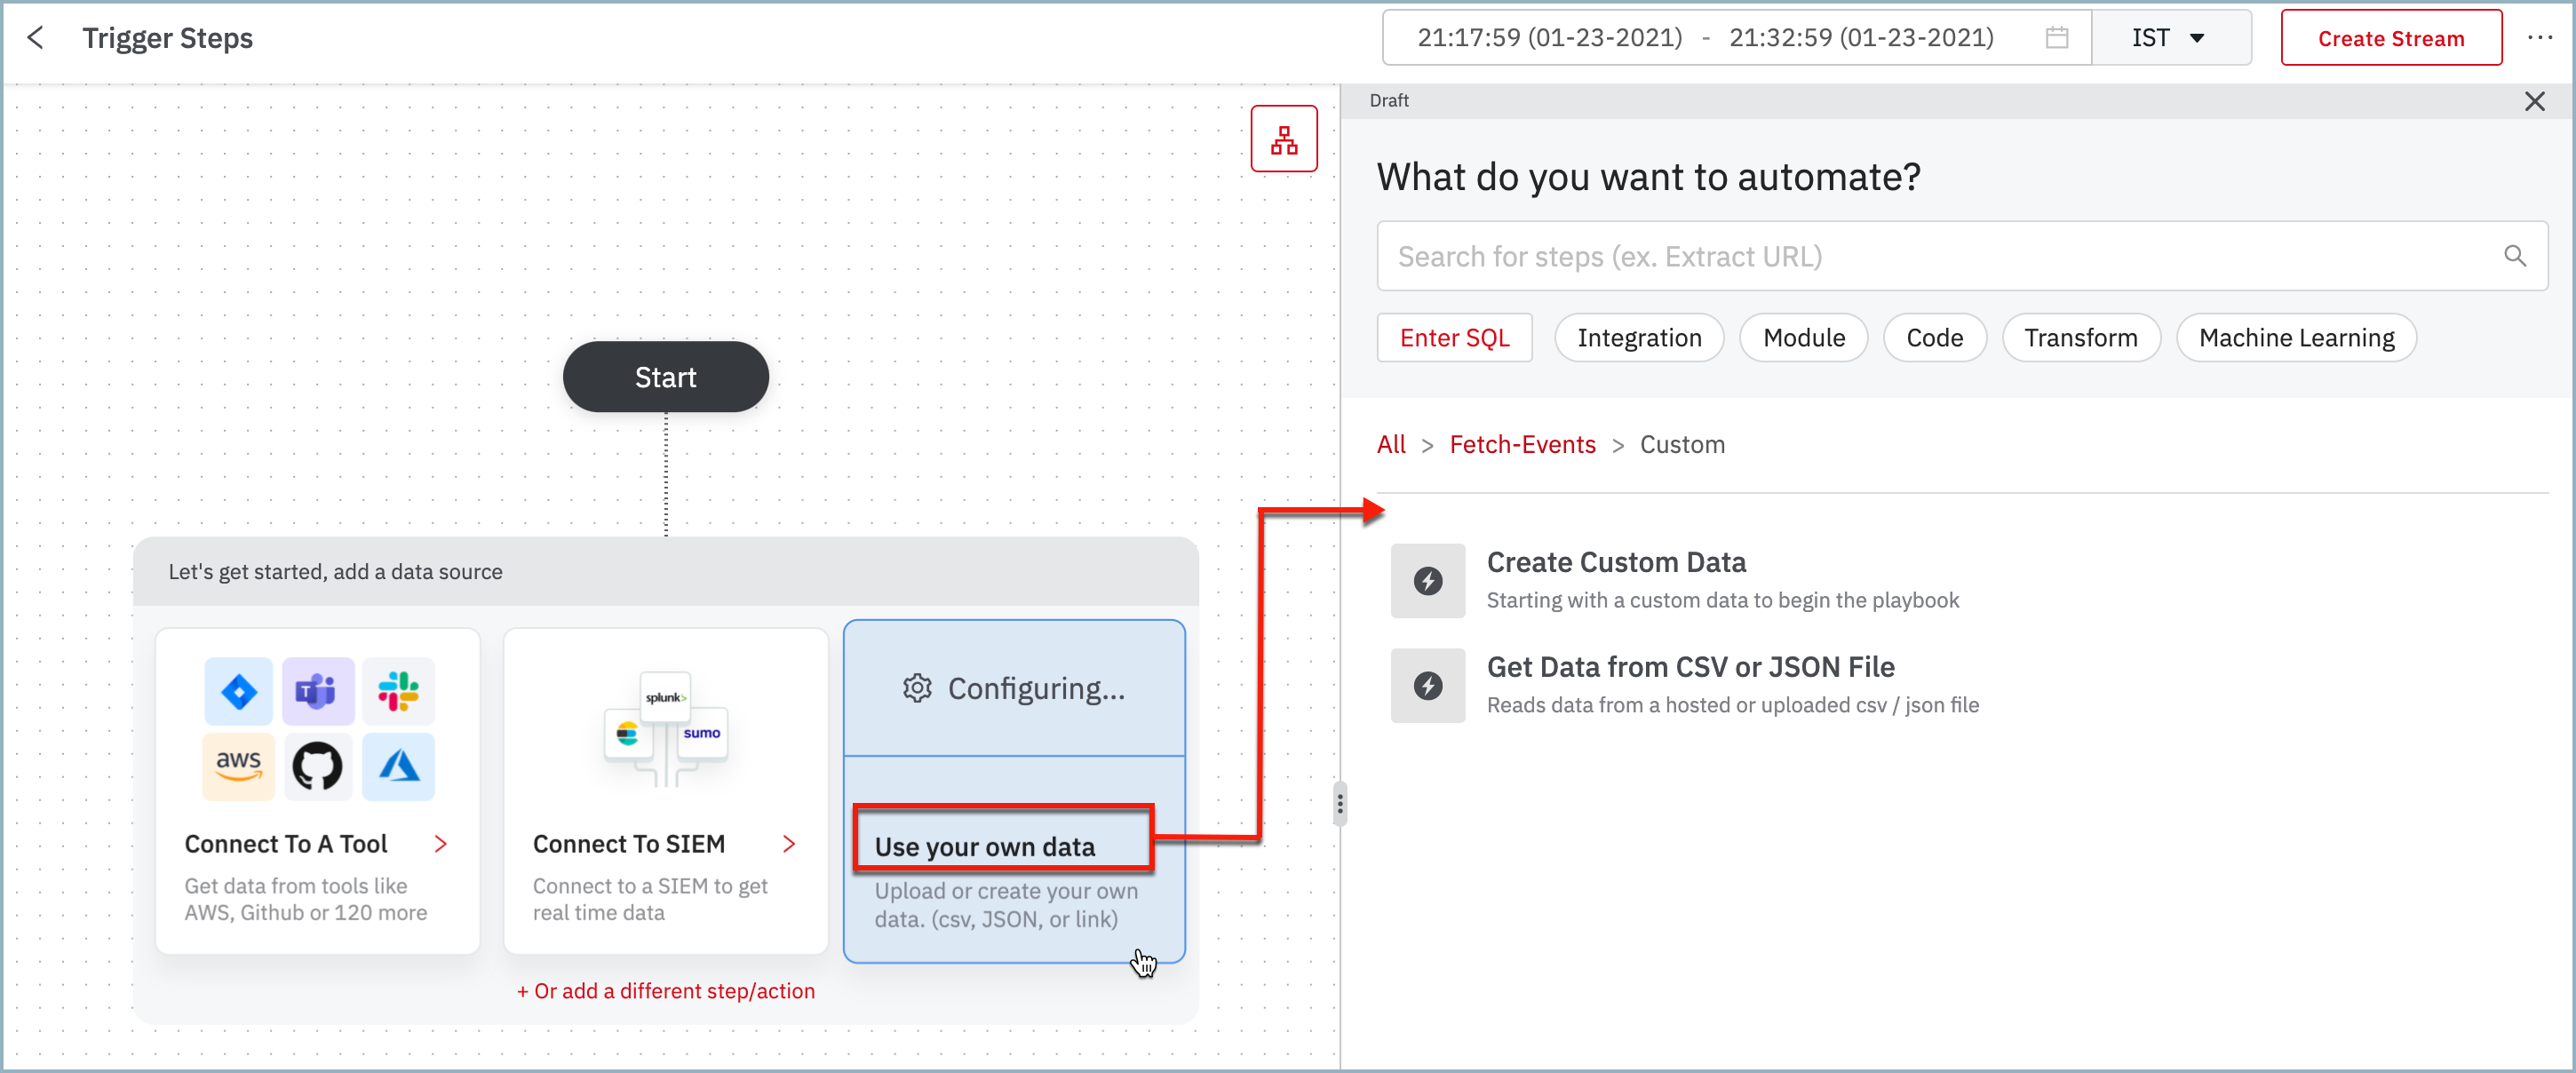Click the Jira diamond icon
The height and width of the screenshot is (1073, 2576).
click(238, 692)
